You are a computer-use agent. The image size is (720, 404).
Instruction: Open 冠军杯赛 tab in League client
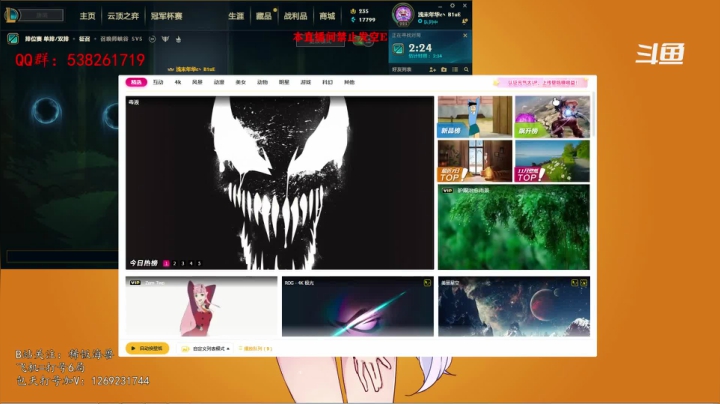coord(166,16)
